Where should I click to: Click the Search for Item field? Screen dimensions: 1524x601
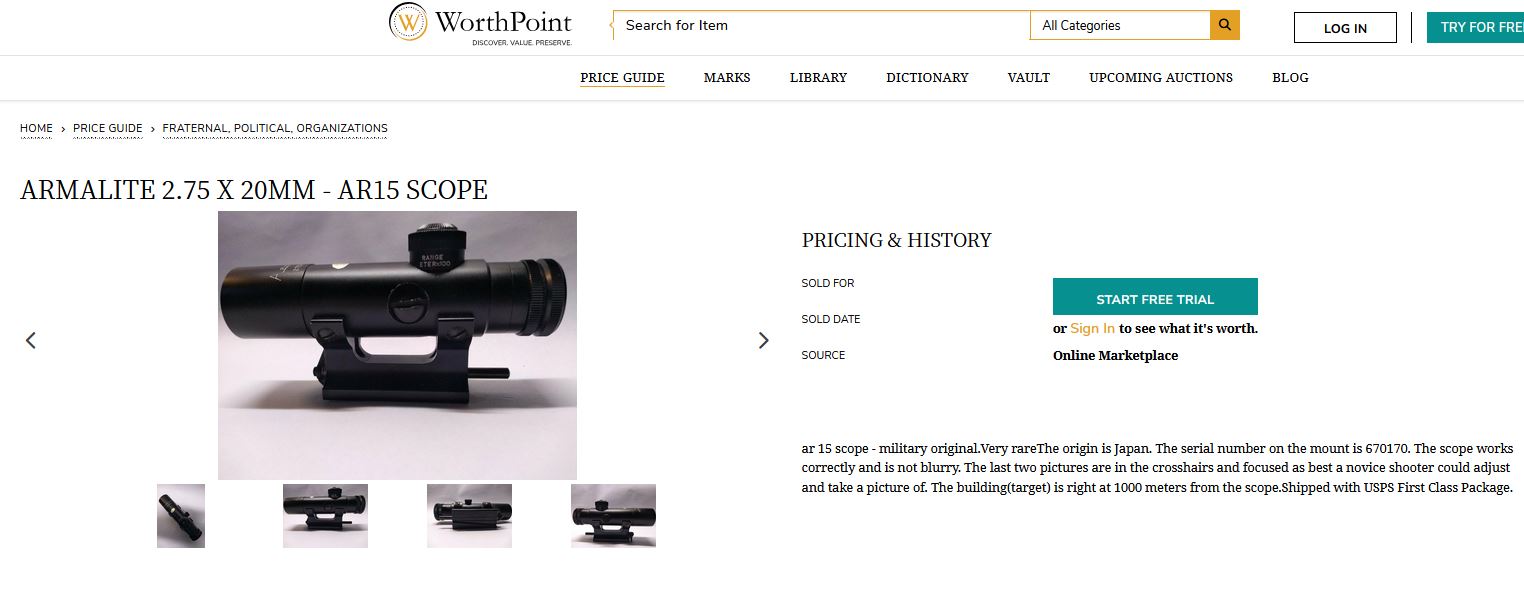[x=820, y=25]
